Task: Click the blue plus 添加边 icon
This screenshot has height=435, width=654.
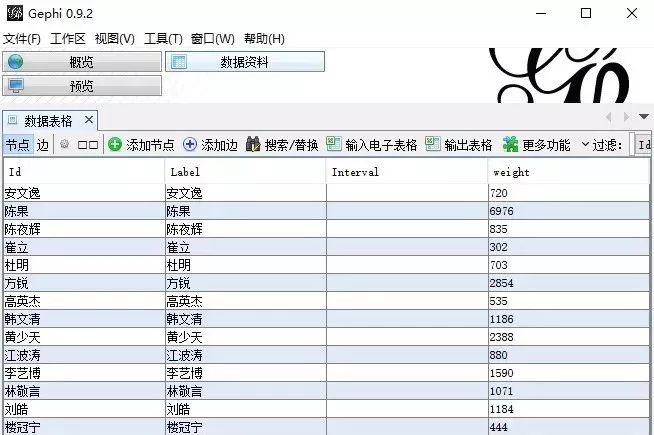Action: tap(190, 145)
